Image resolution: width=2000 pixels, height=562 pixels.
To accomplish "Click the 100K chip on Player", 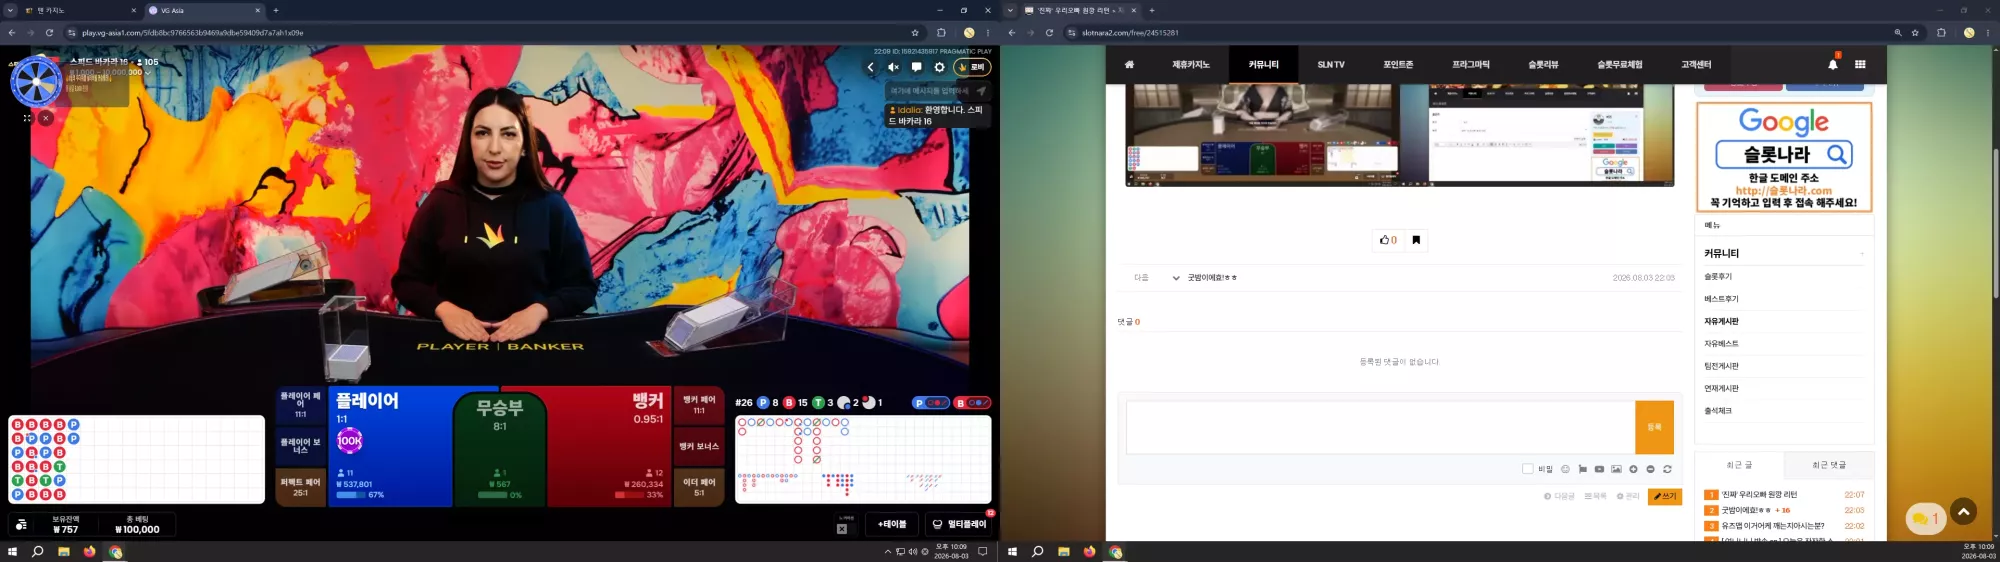I will pyautogui.click(x=349, y=440).
